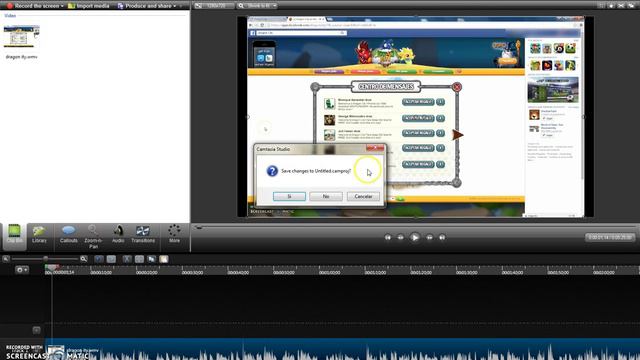Click the track lock icon on timeline
Viewport: 640px width, 360px height.
click(x=36, y=330)
